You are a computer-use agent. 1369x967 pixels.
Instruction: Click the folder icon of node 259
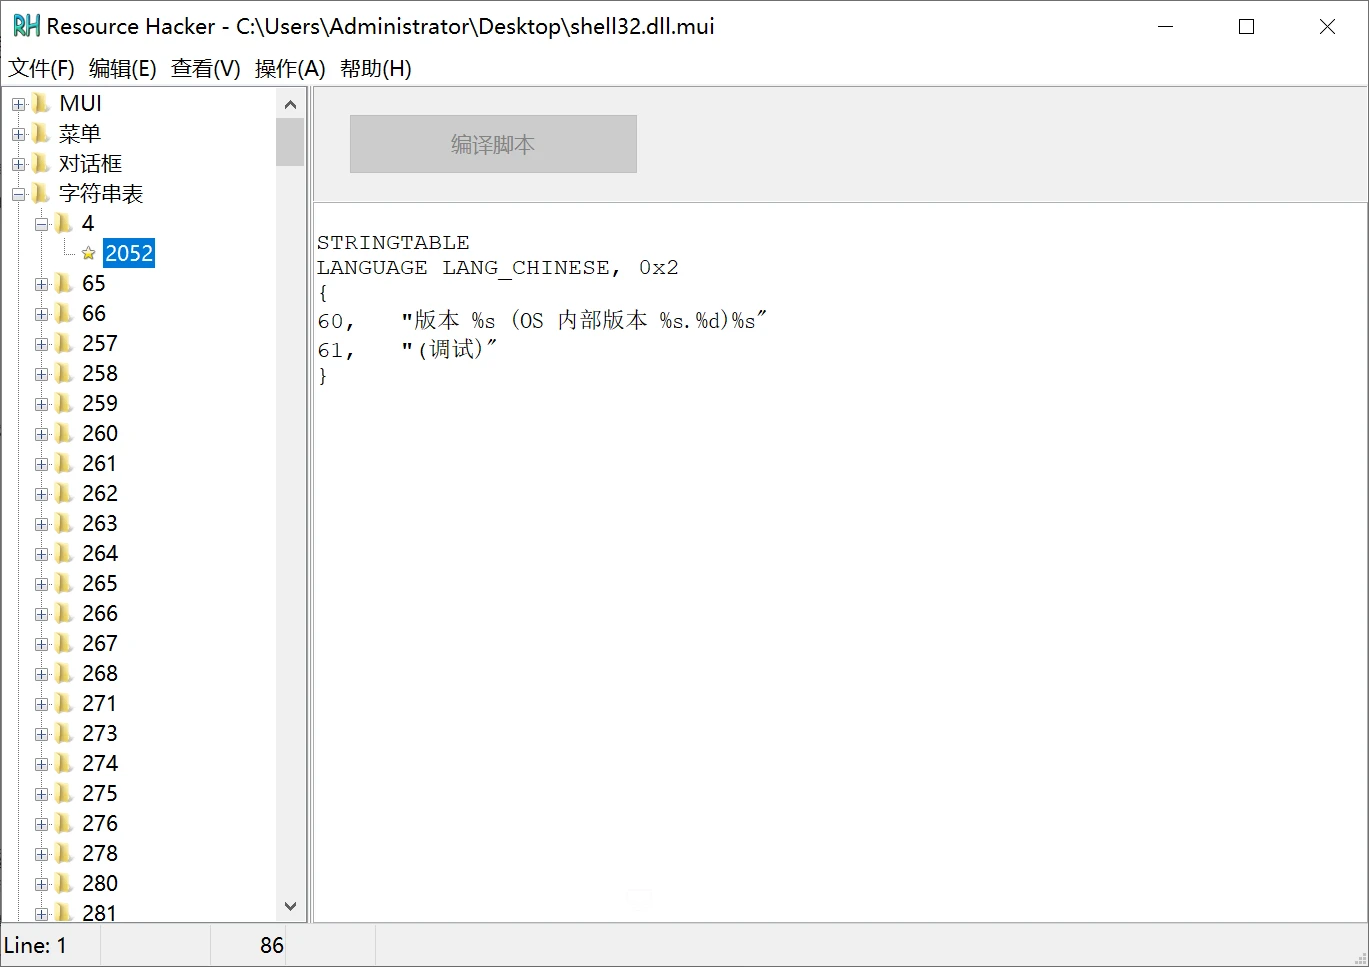(x=64, y=403)
